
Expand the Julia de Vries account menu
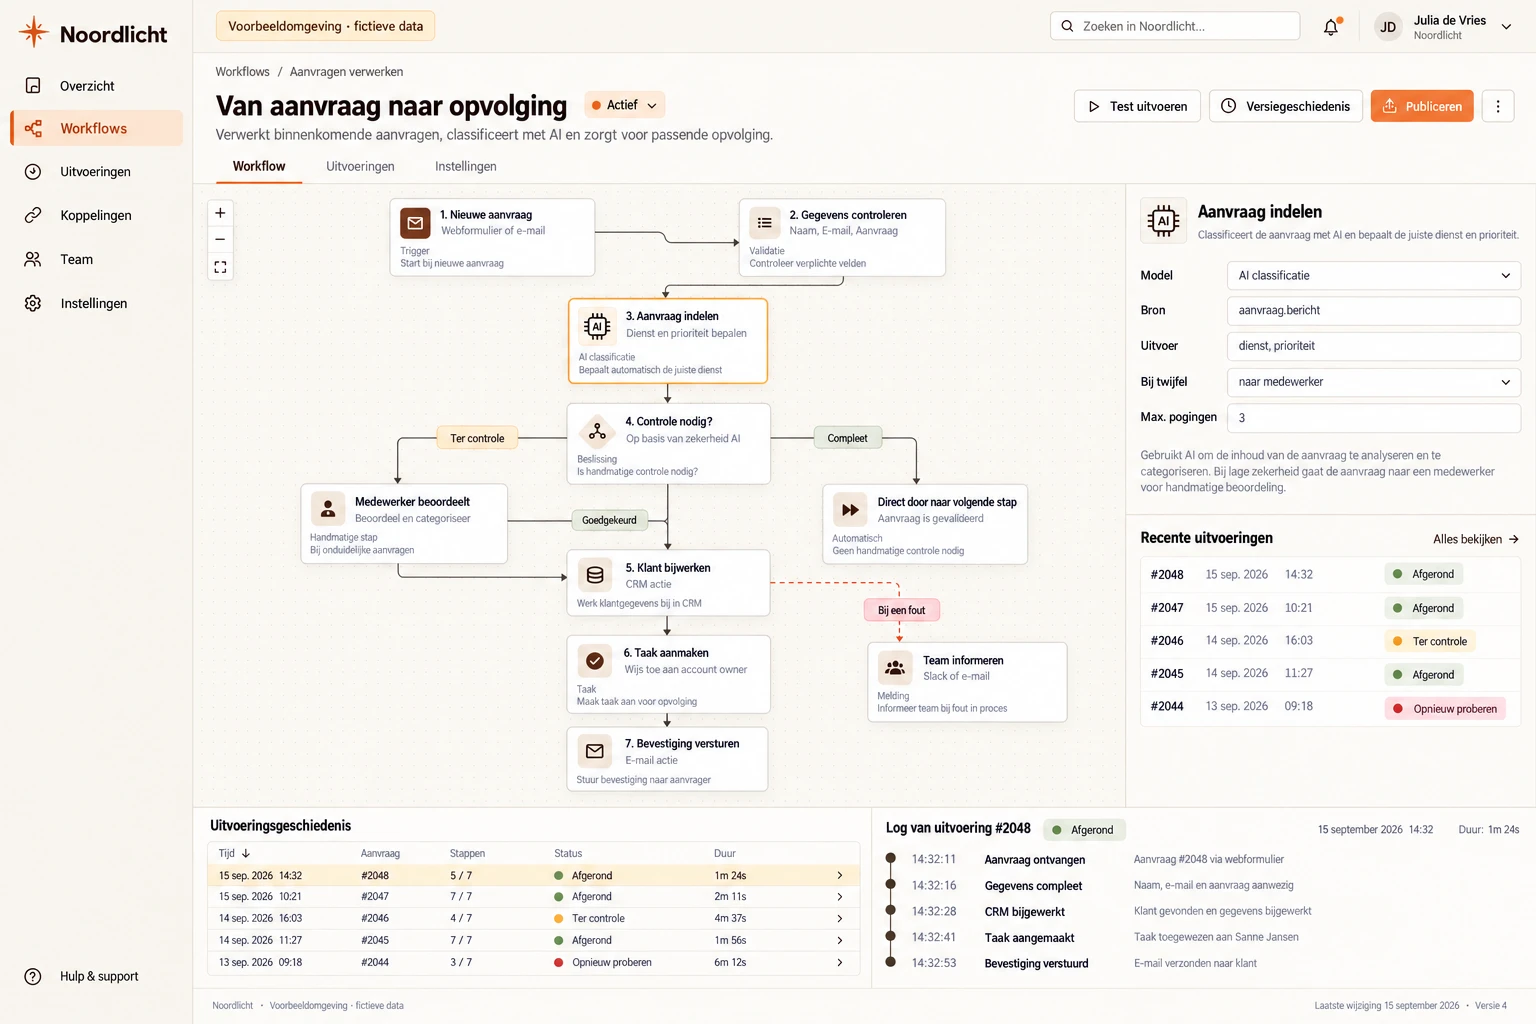(1506, 27)
